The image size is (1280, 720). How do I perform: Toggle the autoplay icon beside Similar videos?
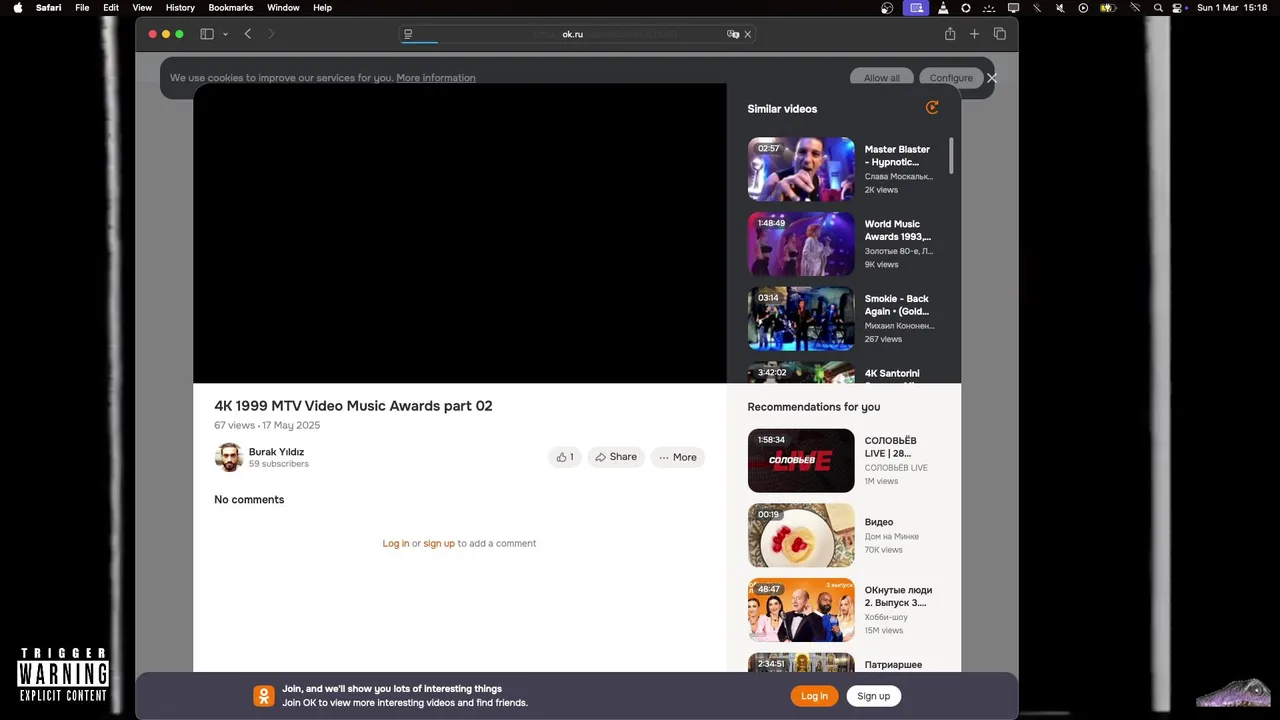[932, 108]
